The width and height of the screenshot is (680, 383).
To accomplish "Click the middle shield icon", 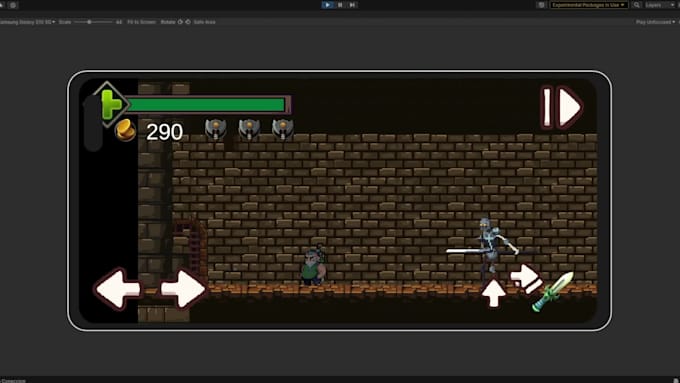I will click(249, 129).
